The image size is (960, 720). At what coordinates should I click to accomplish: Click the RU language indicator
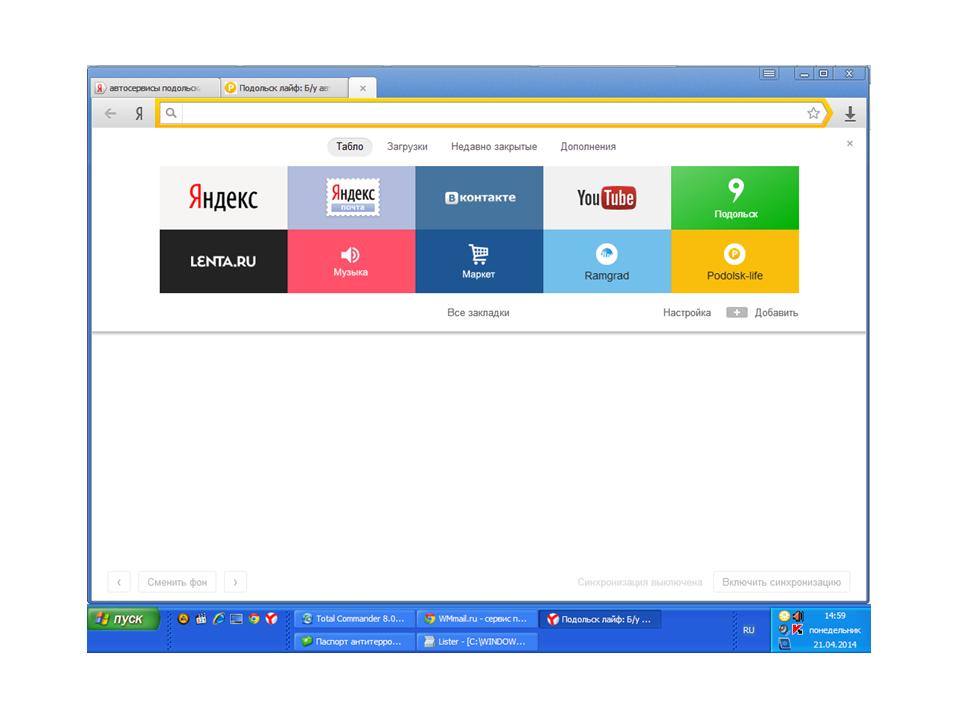(x=748, y=630)
